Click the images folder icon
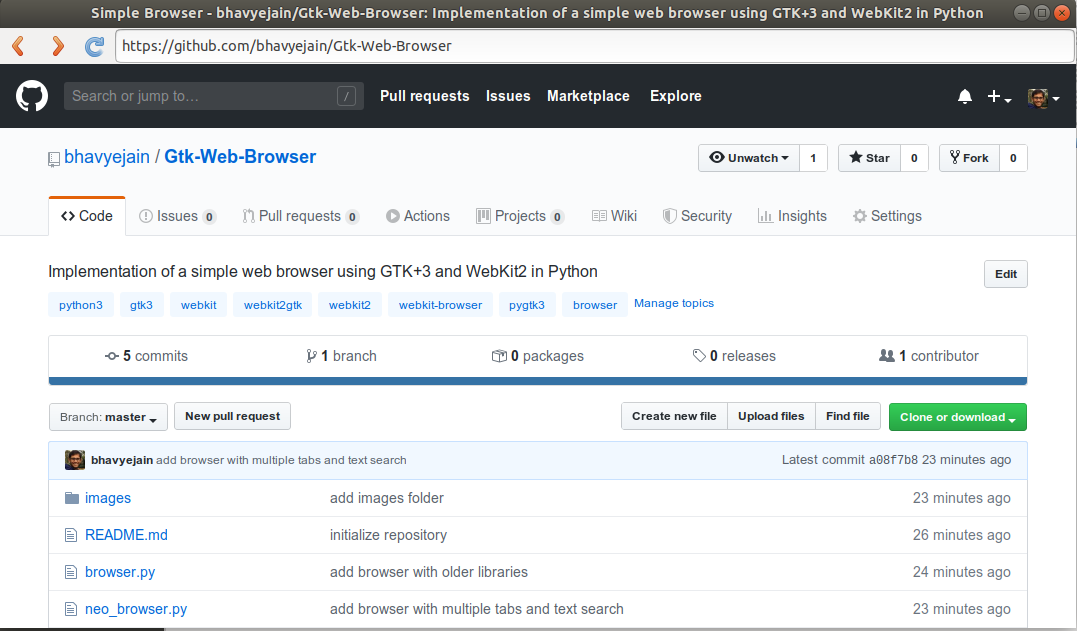The height and width of the screenshot is (631, 1077). point(71,498)
